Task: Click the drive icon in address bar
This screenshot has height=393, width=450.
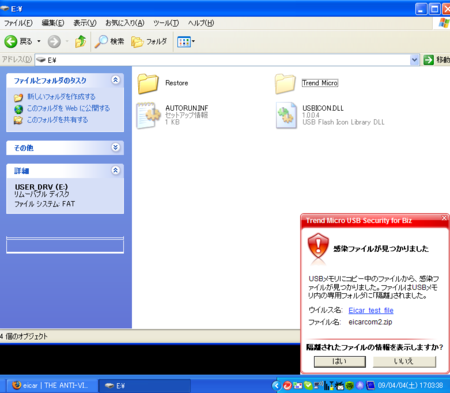Action: point(41,60)
